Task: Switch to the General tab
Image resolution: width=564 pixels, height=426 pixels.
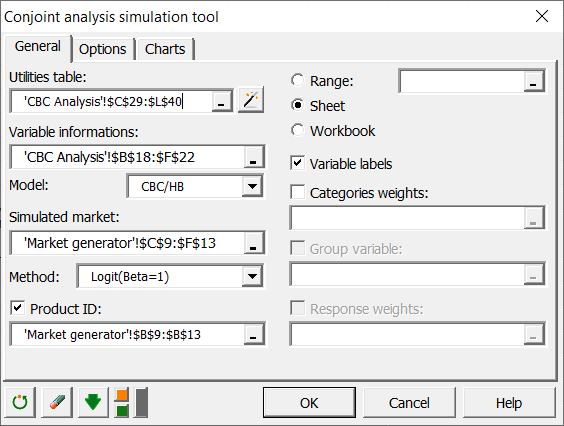Action: (38, 47)
